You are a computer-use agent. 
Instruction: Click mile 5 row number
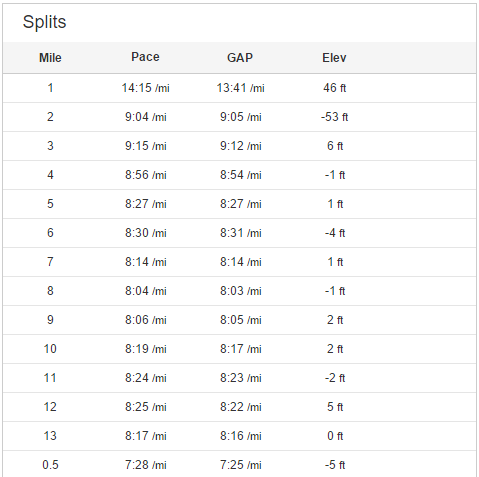(x=50, y=204)
